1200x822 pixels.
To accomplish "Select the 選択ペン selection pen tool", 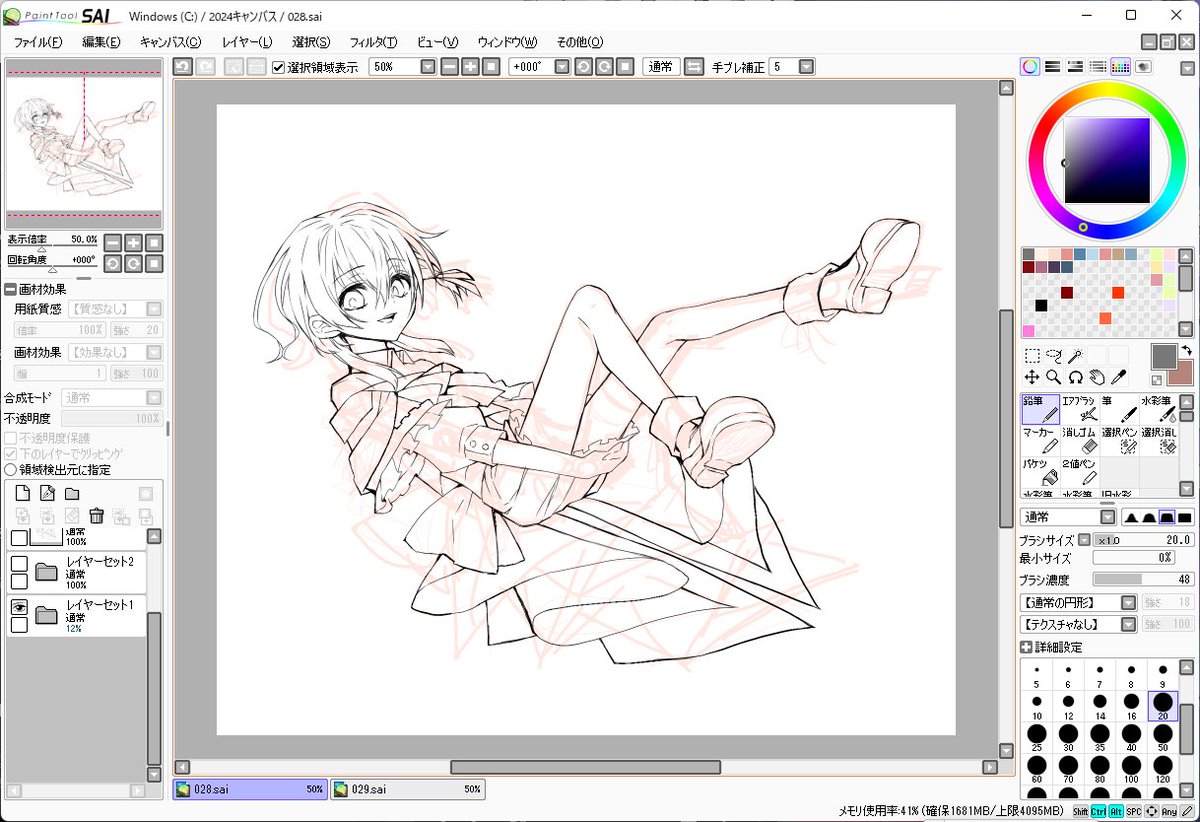I will (x=1119, y=440).
